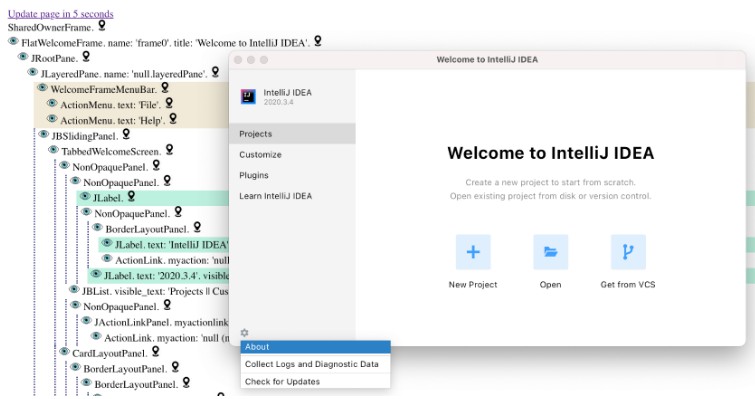Click the pin on NonOpaquePanel row directly under TabbedWelcomeScreen
The height and width of the screenshot is (399, 755).
click(156, 165)
